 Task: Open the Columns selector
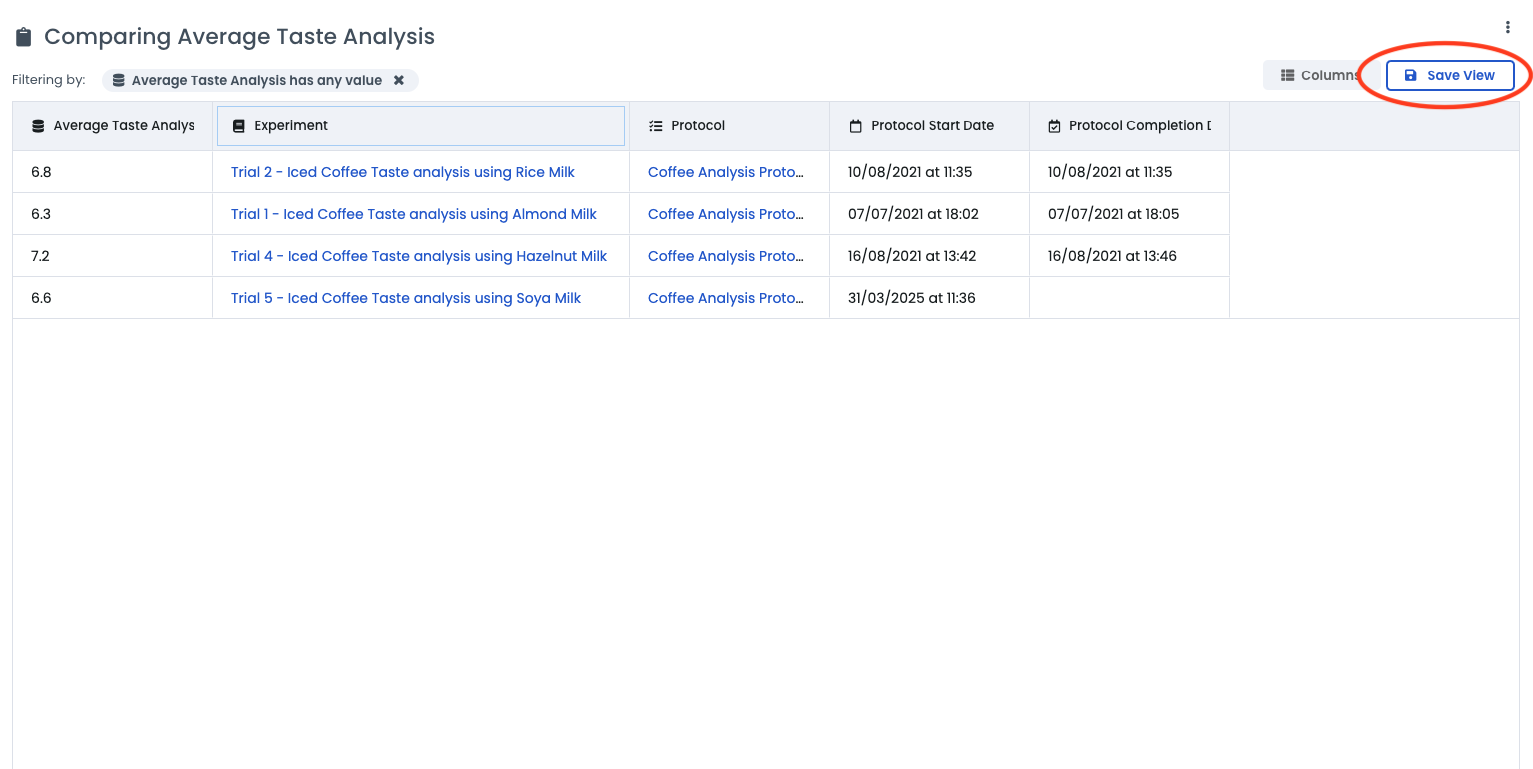click(1318, 75)
